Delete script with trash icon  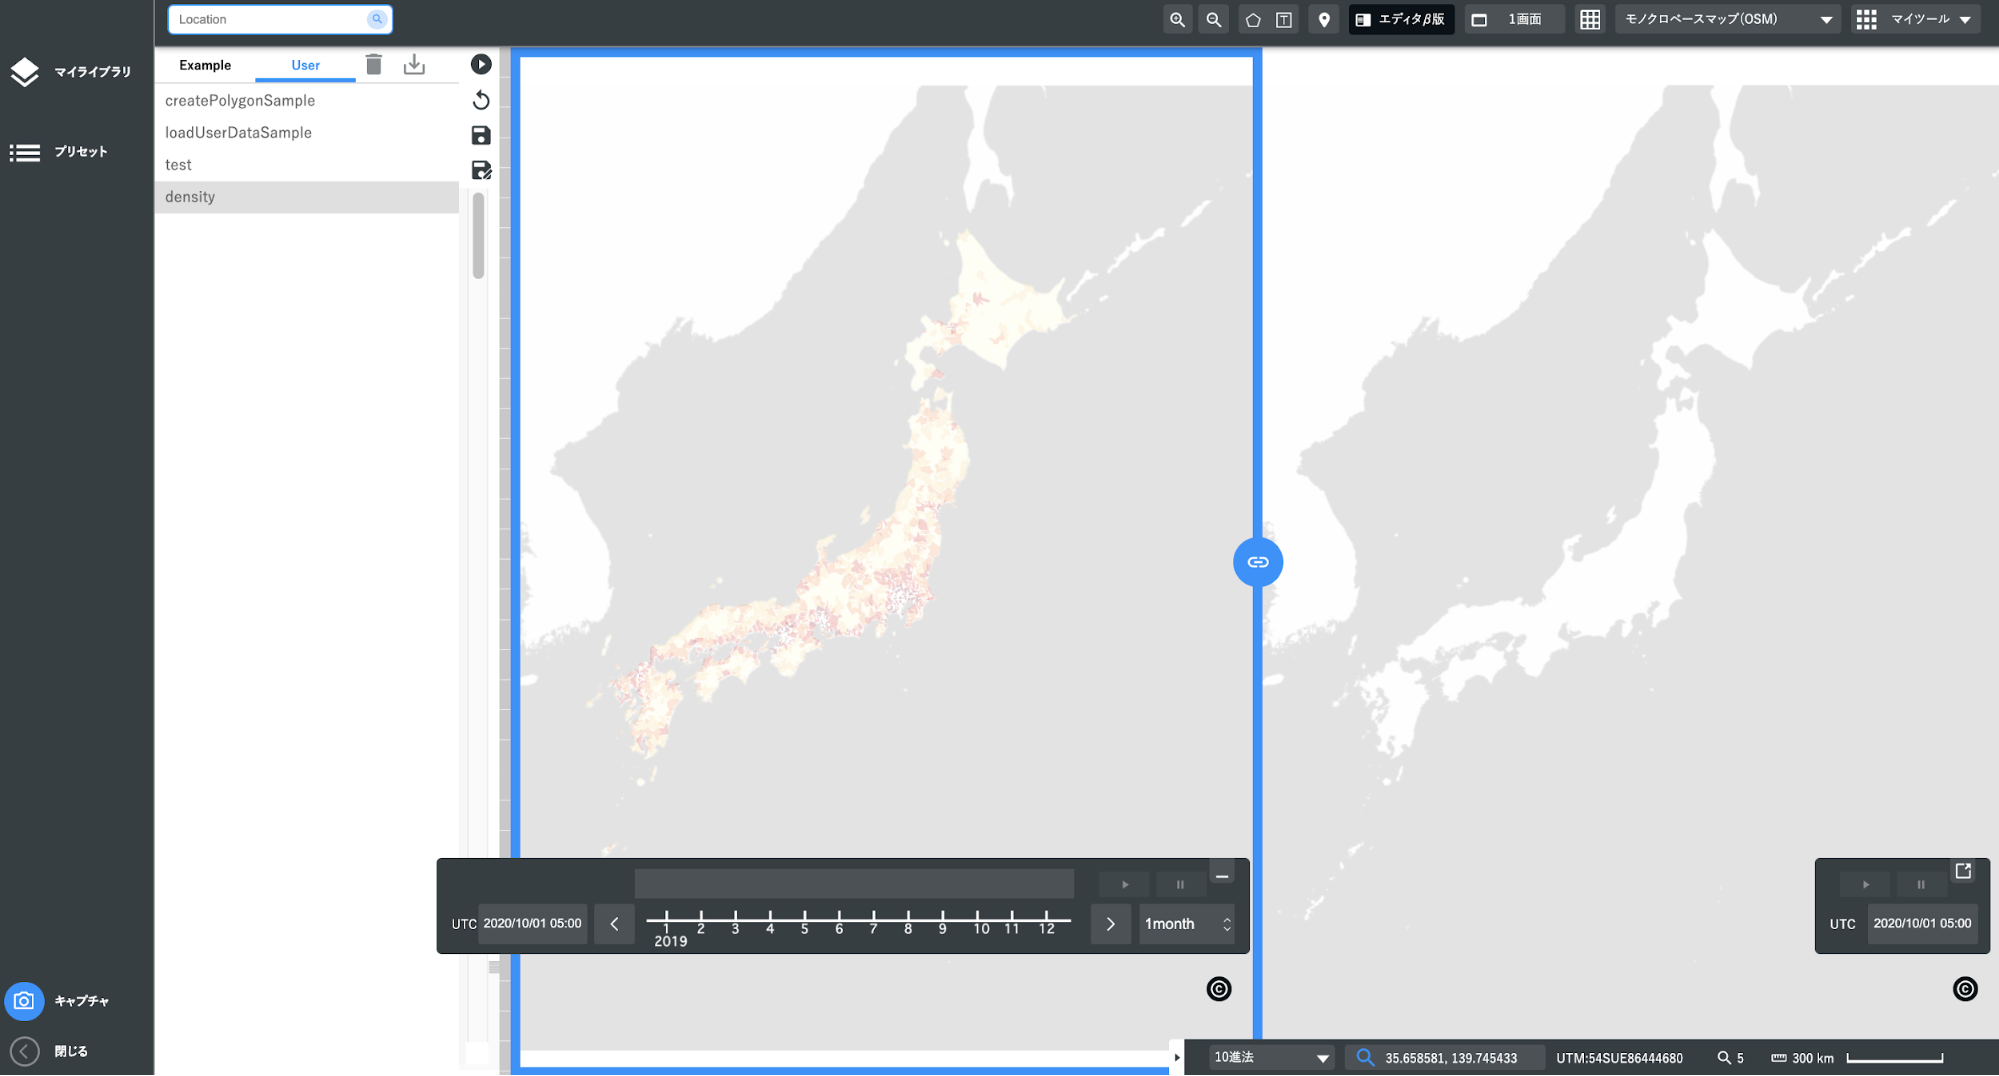pyautogui.click(x=374, y=64)
